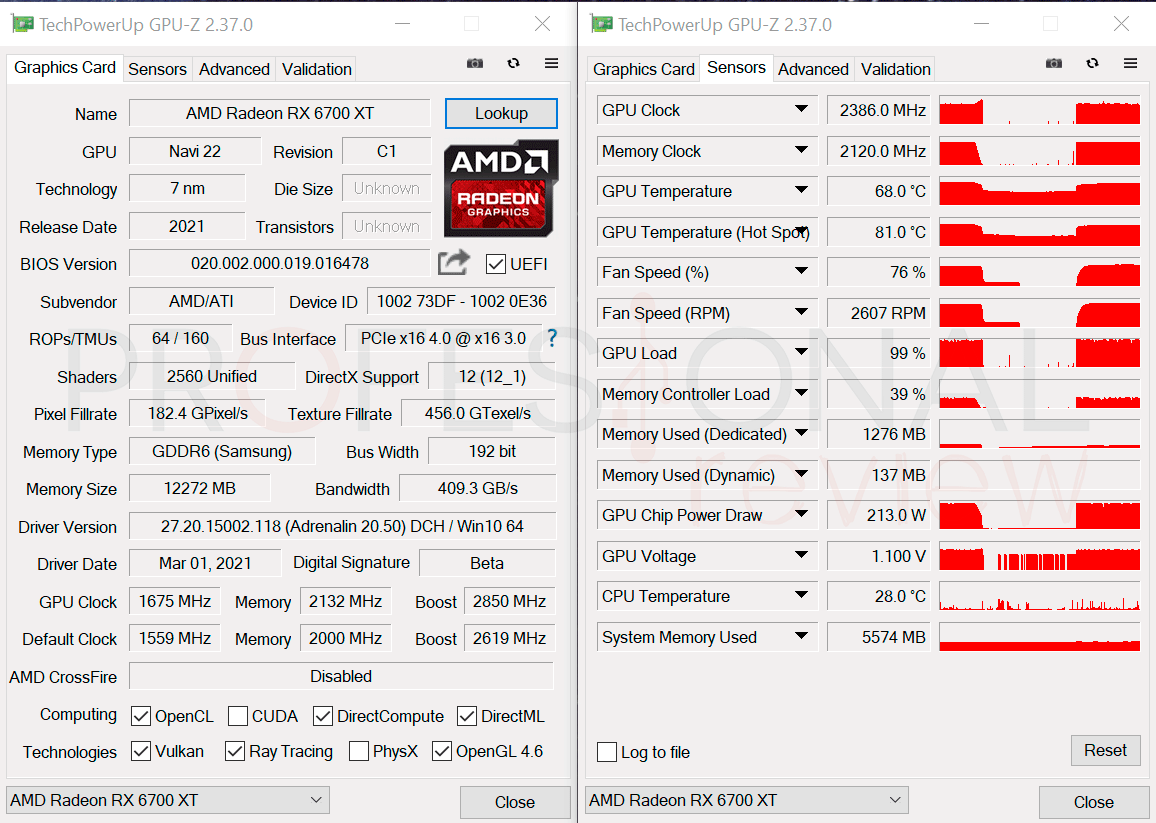Viewport: 1156px width, 823px height.
Task: Click the Memory Size 12272 MB value
Action: pos(199,488)
